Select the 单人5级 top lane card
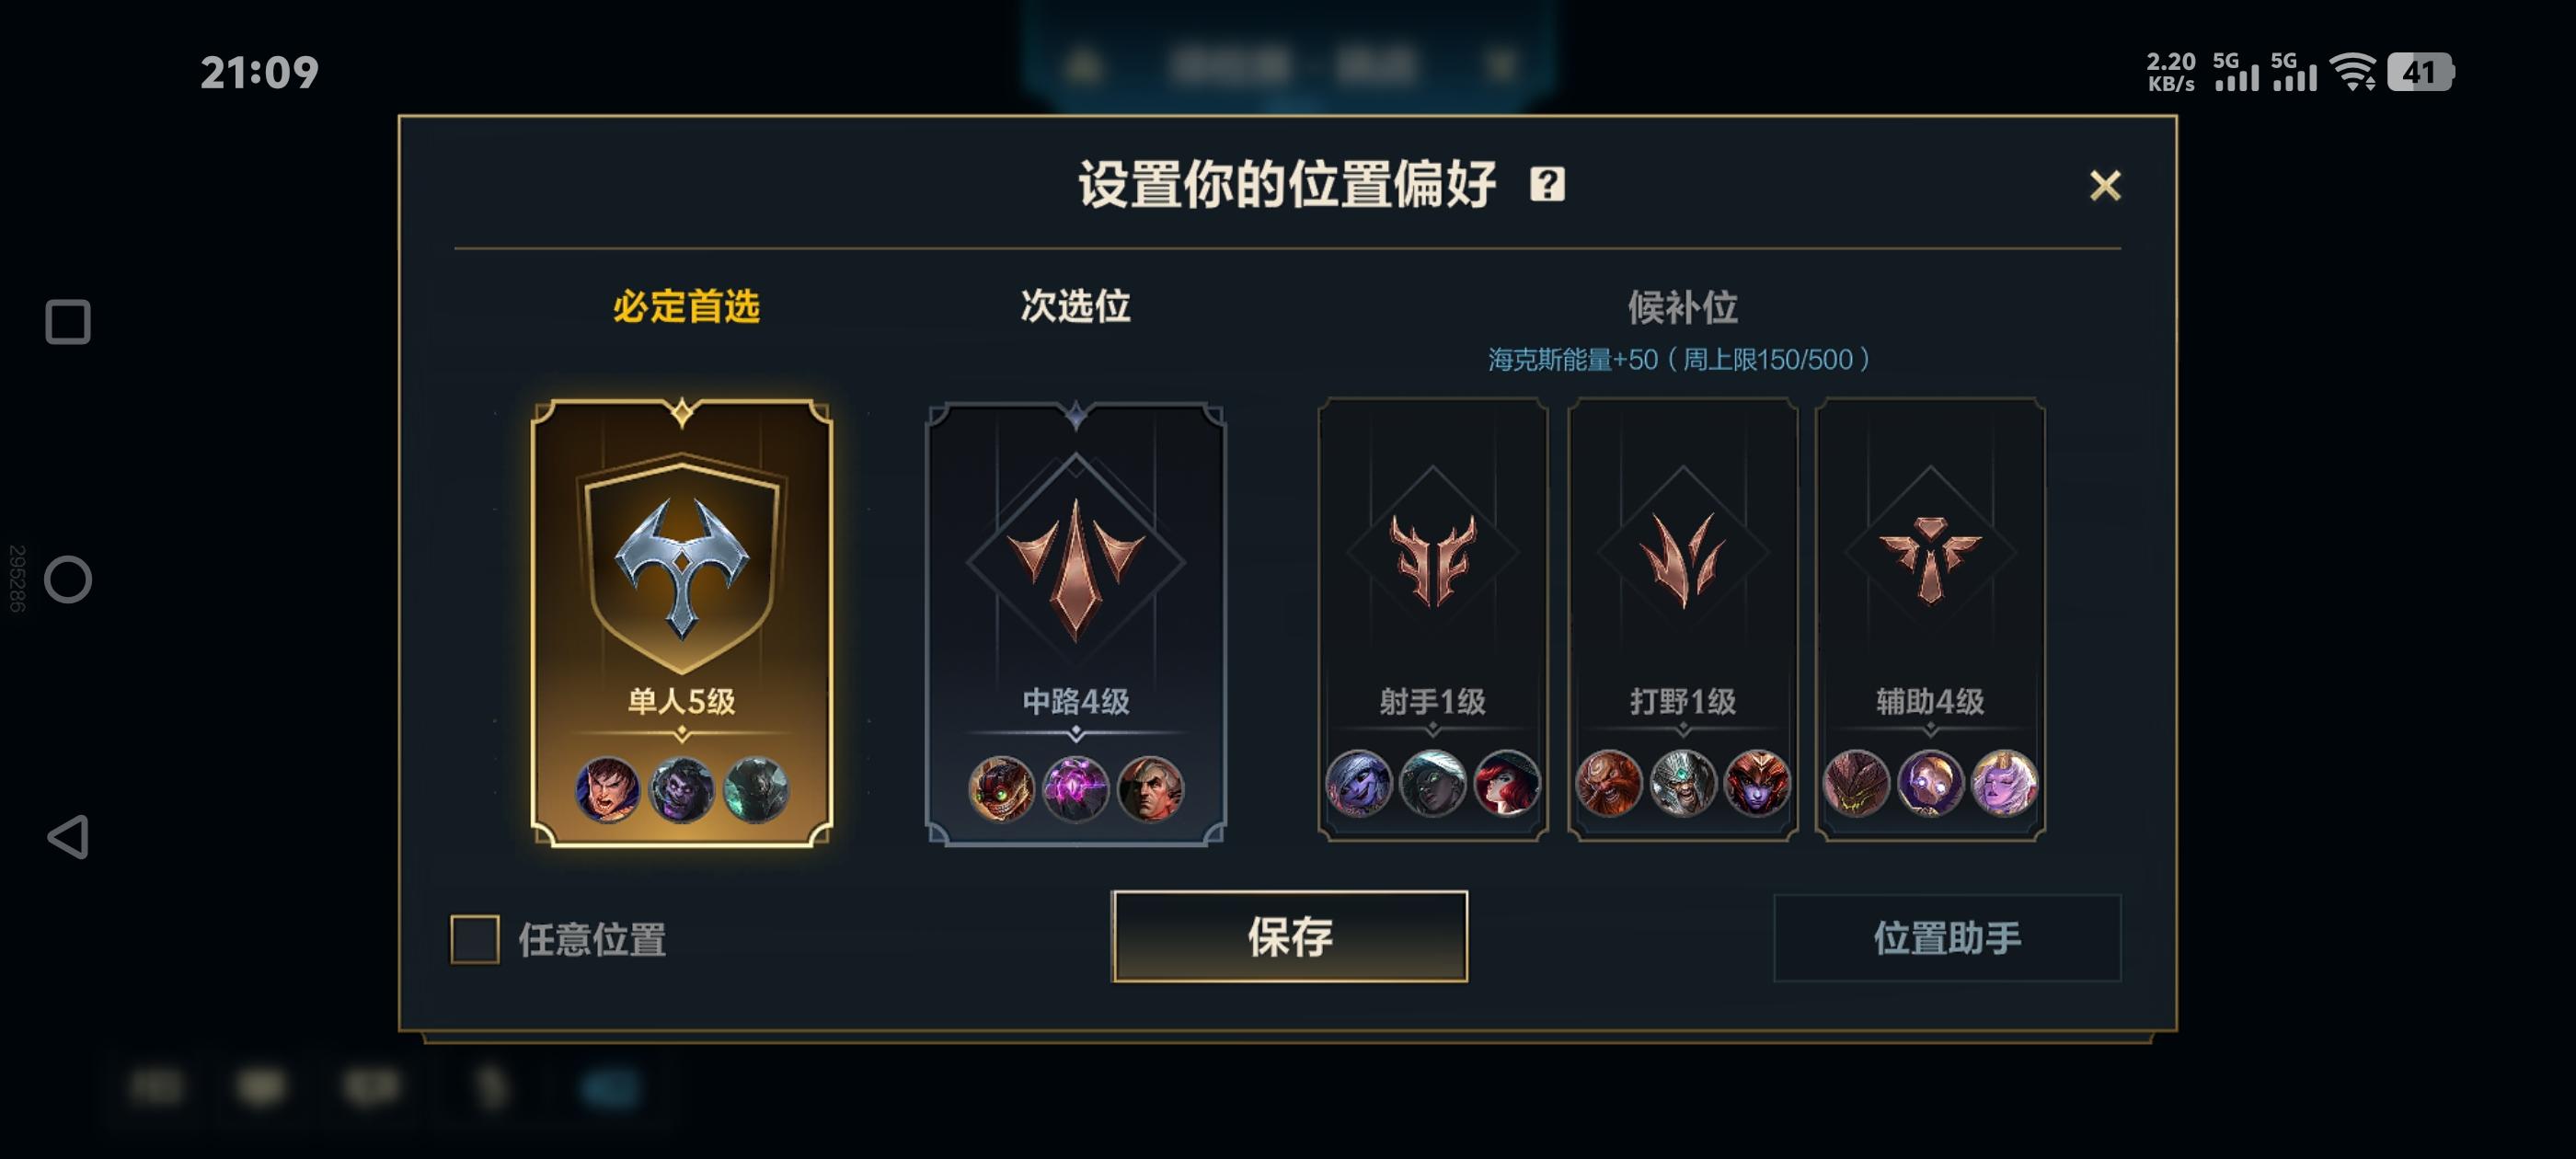This screenshot has height=1159, width=2576. [681, 622]
